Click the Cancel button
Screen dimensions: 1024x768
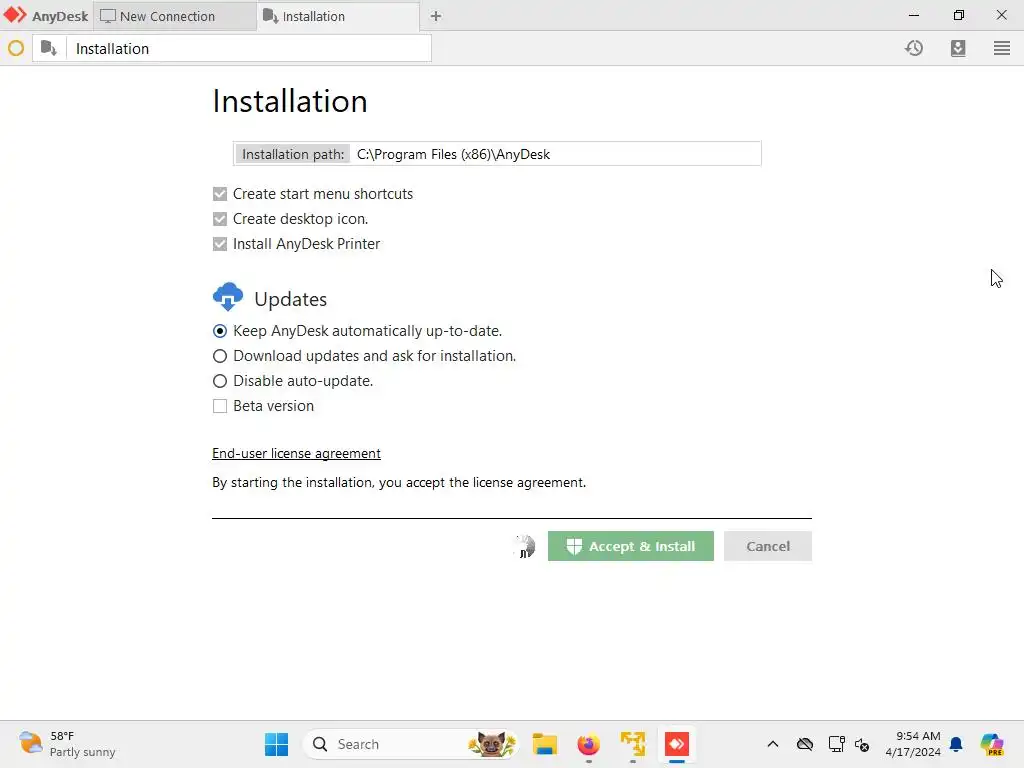click(x=768, y=546)
